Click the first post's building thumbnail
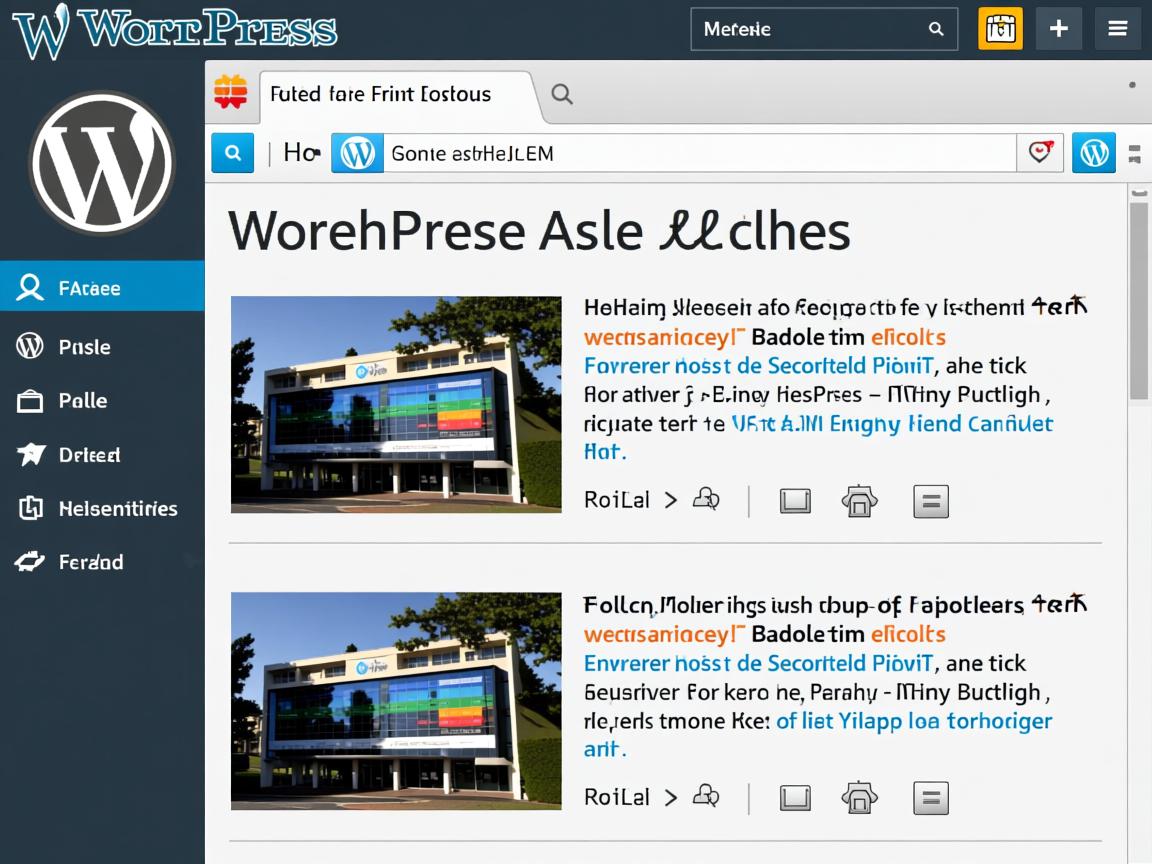Image resolution: width=1152 pixels, height=864 pixels. coord(396,404)
